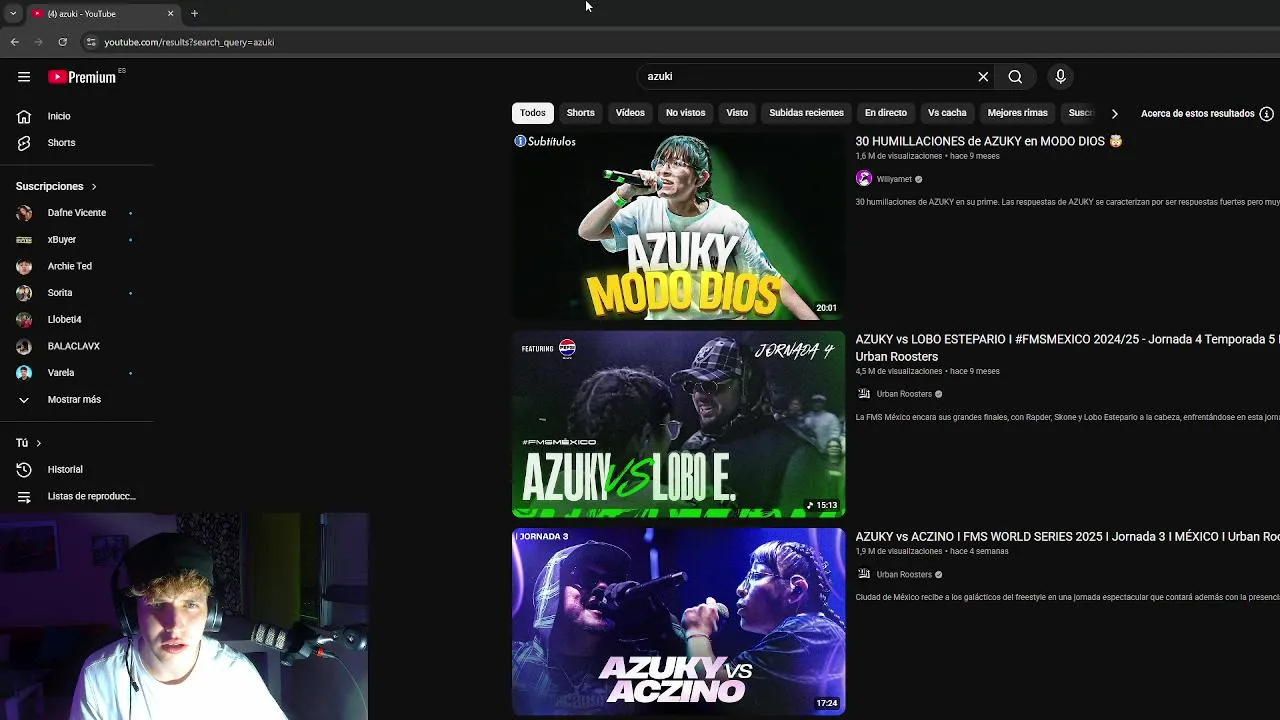
Task: Open AZUKY vs LOBO ESTEPARIO video title
Action: tap(1067, 348)
